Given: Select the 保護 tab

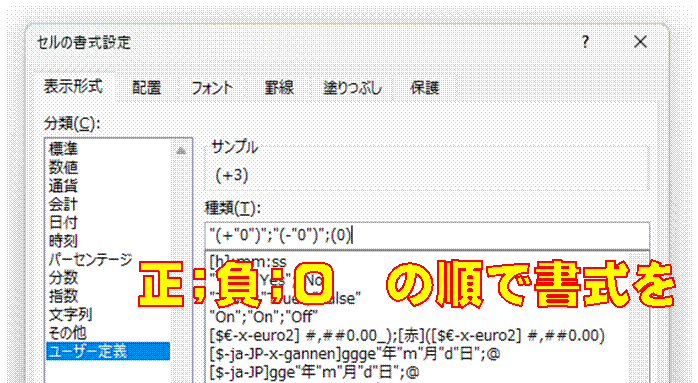Looking at the screenshot, I should (x=425, y=88).
